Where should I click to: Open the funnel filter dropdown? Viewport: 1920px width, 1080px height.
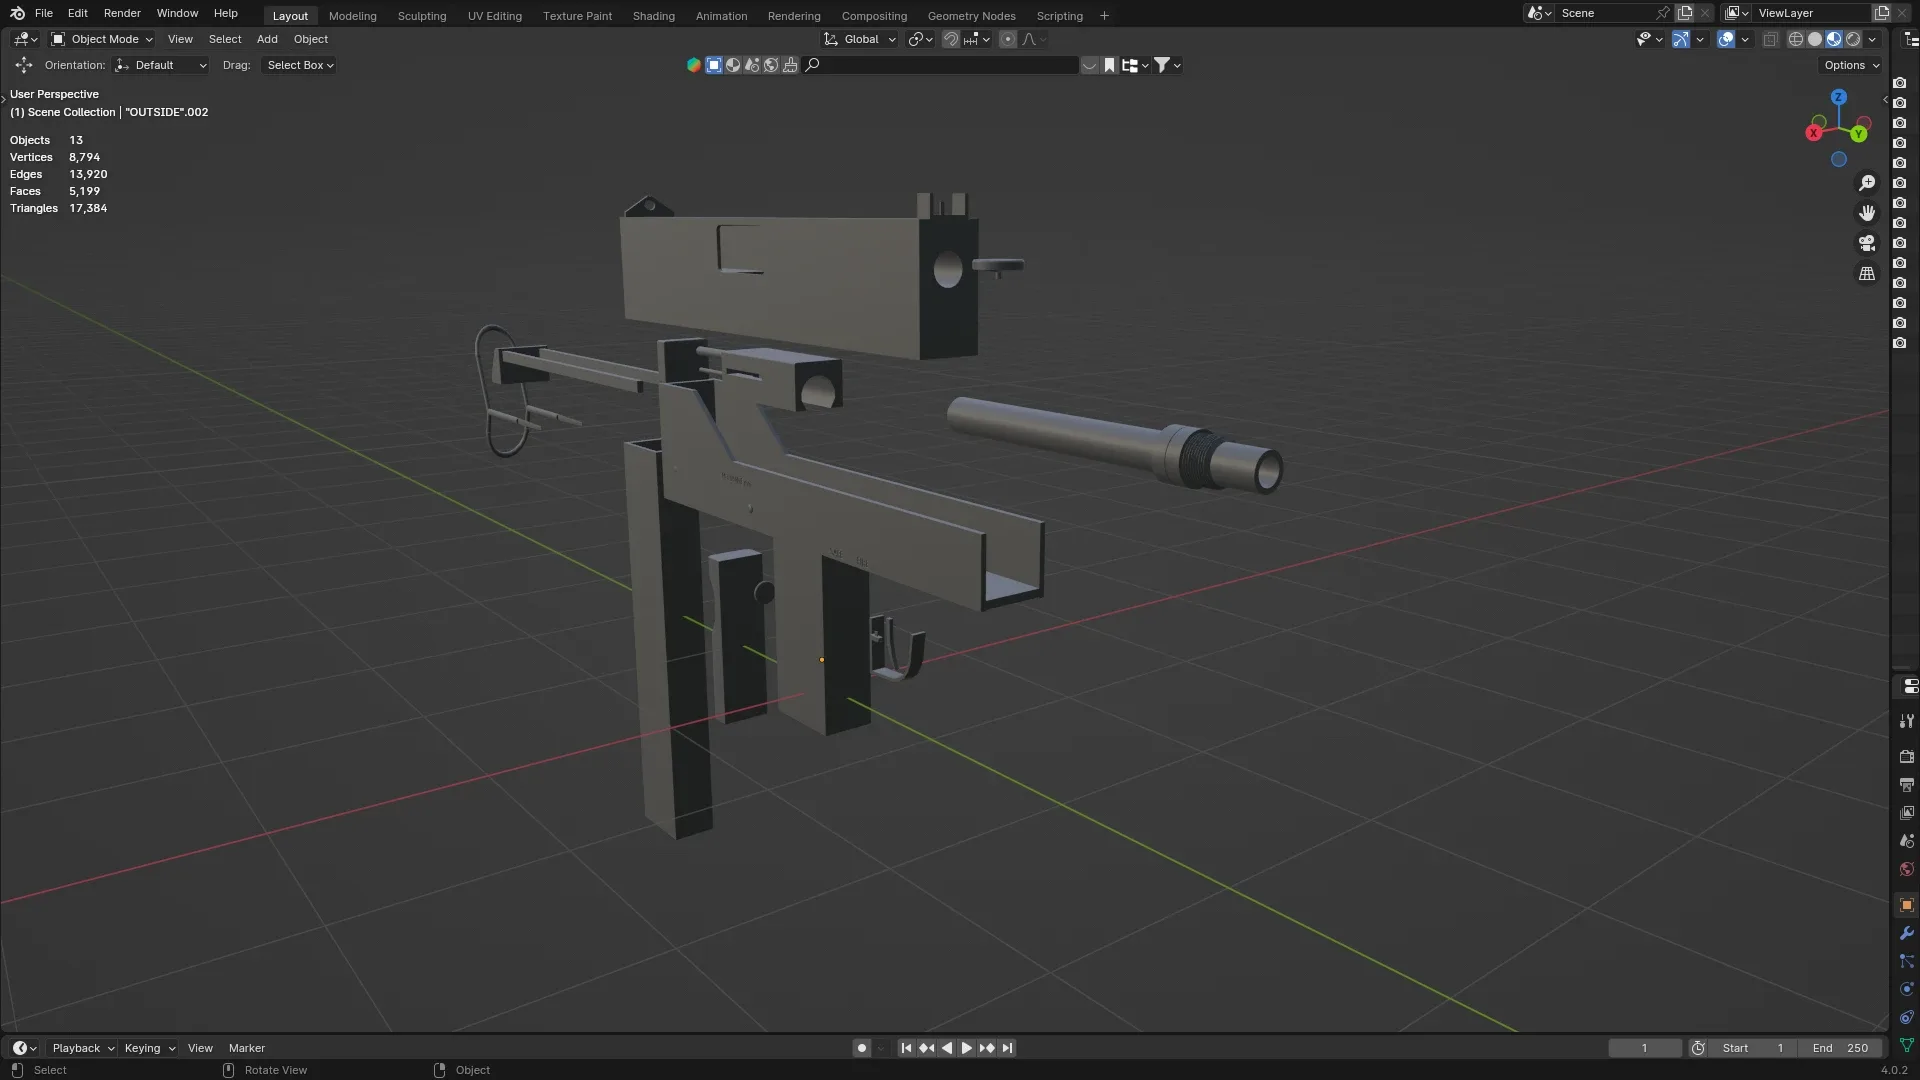(x=1168, y=65)
